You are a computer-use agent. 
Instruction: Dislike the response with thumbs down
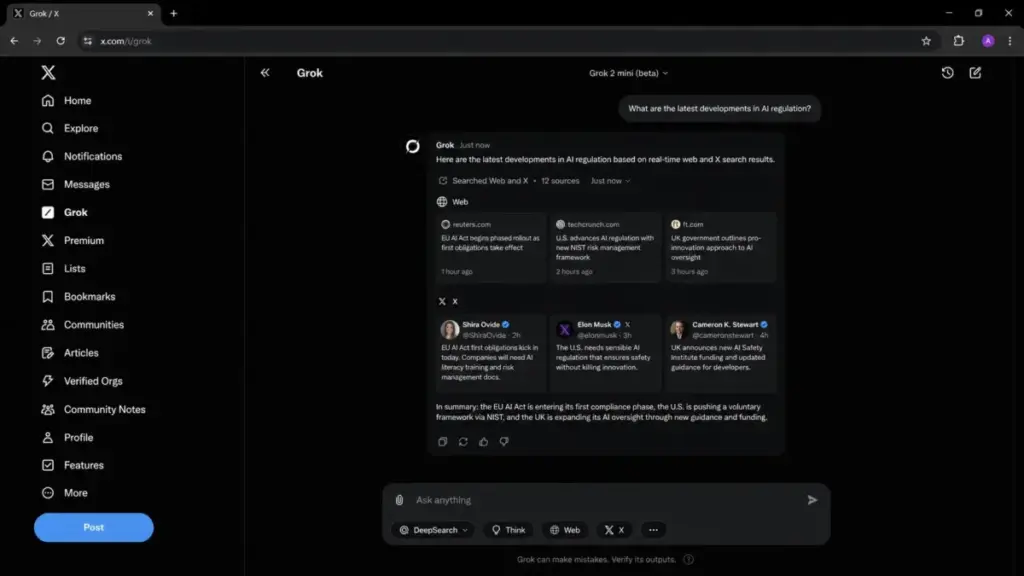coord(504,442)
